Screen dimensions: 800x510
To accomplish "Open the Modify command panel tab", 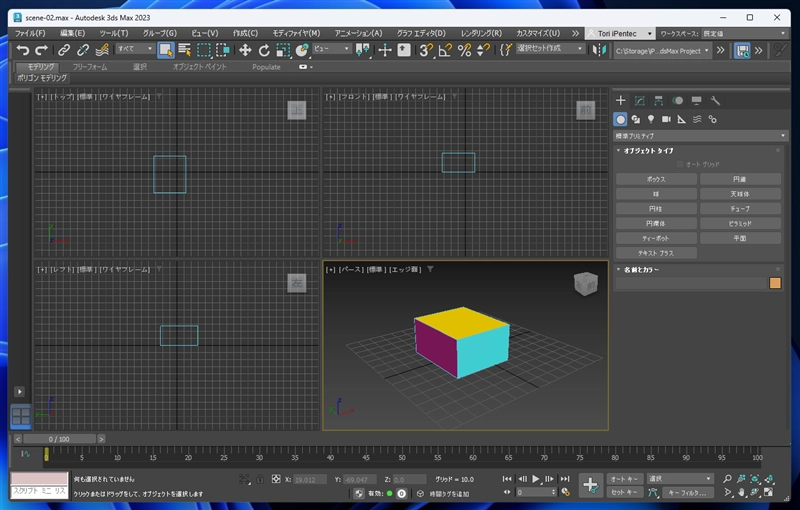I will [639, 100].
